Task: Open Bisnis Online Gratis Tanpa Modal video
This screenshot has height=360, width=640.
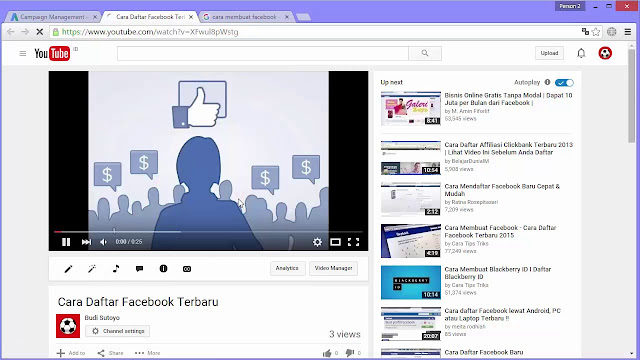Action: (x=508, y=99)
